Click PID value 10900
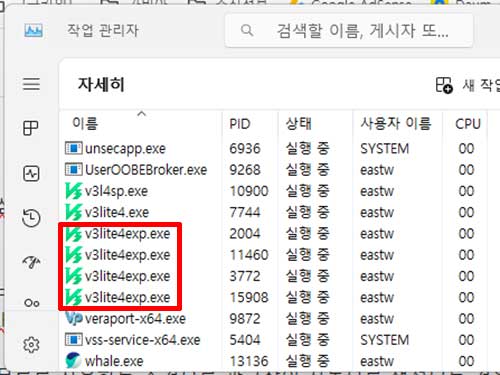 (x=249, y=191)
